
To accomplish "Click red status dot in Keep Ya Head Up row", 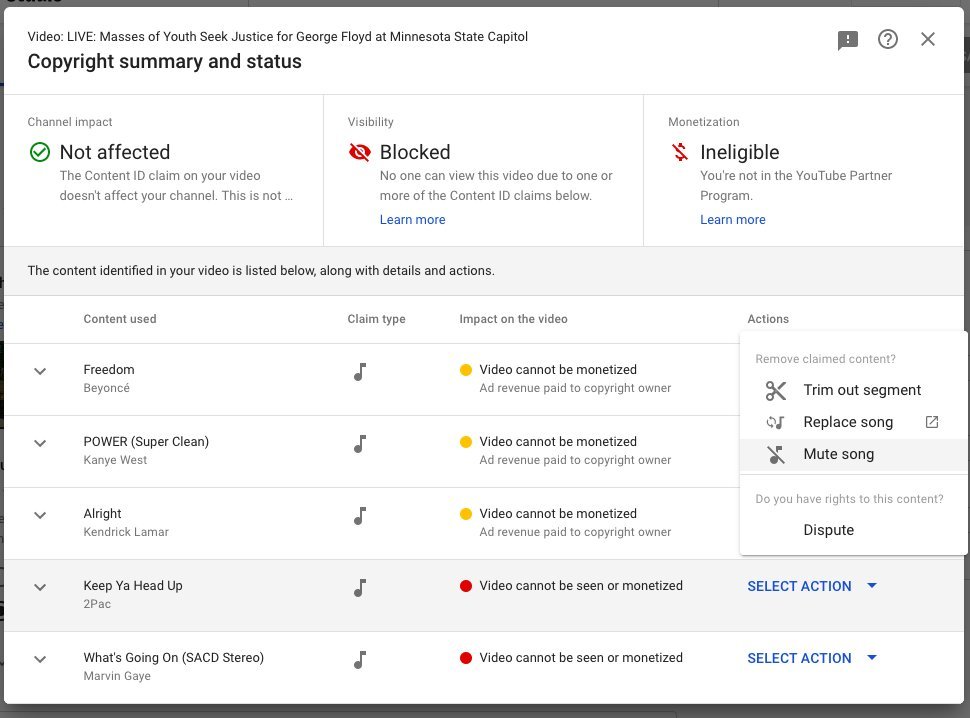I will click(466, 586).
